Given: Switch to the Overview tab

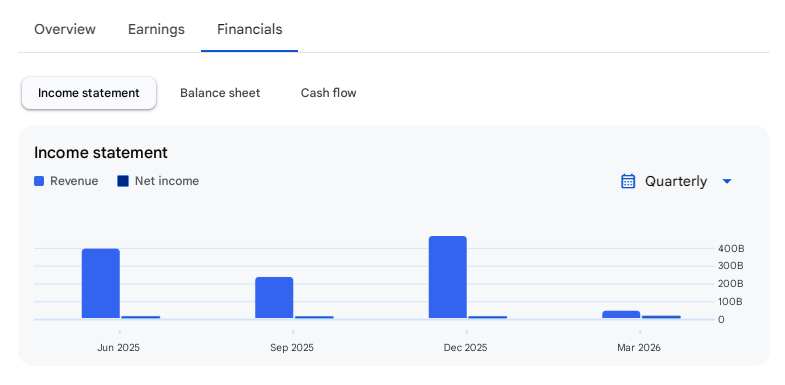Looking at the screenshot, I should tap(65, 29).
